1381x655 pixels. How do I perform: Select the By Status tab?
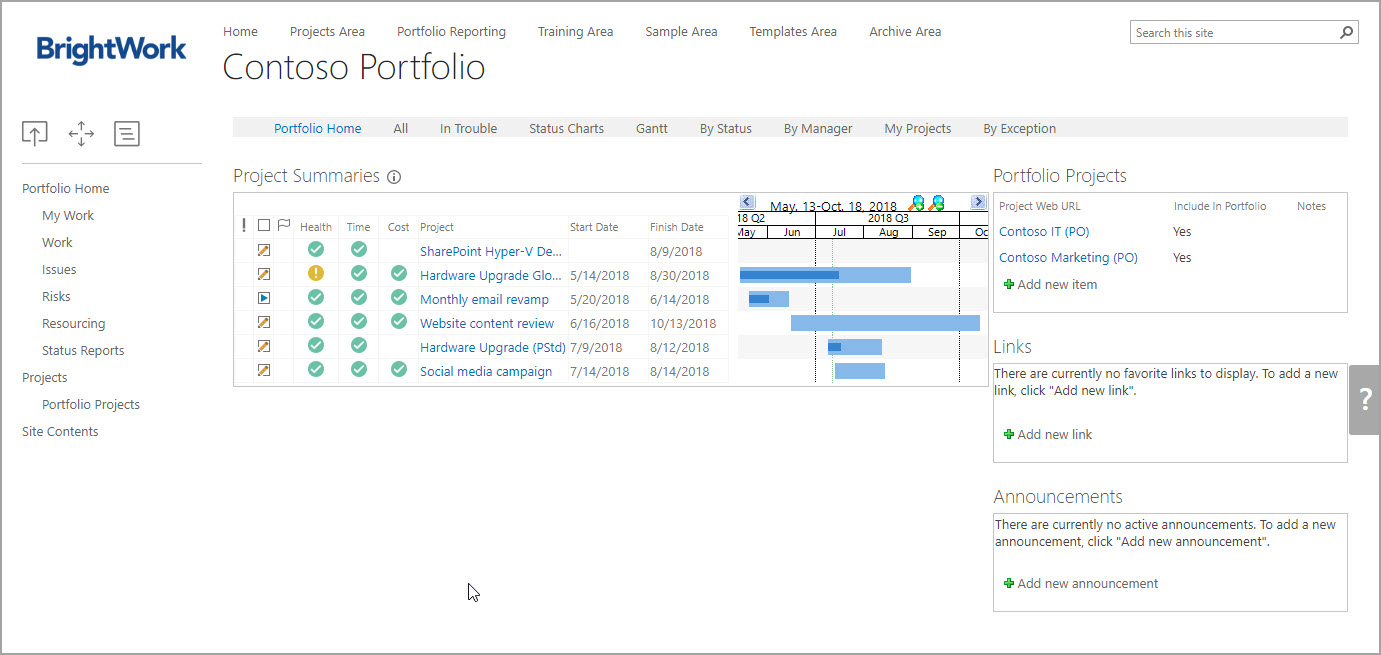point(726,128)
